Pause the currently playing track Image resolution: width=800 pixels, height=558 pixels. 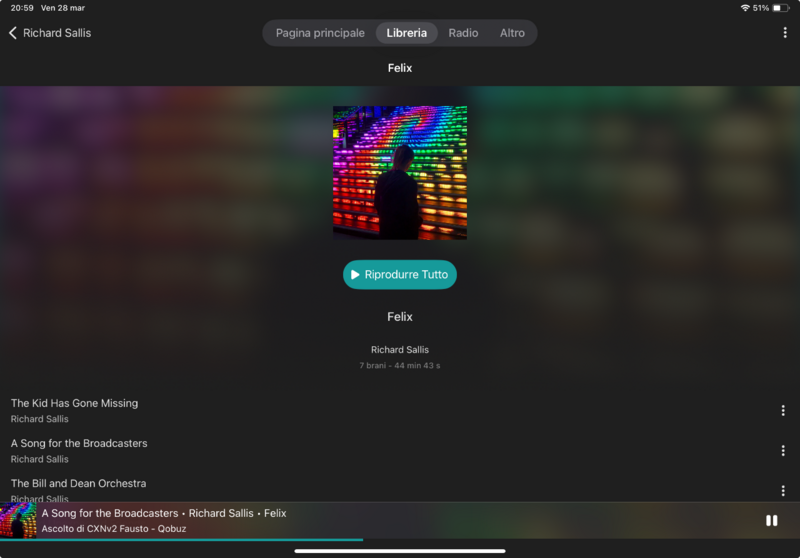coord(771,520)
